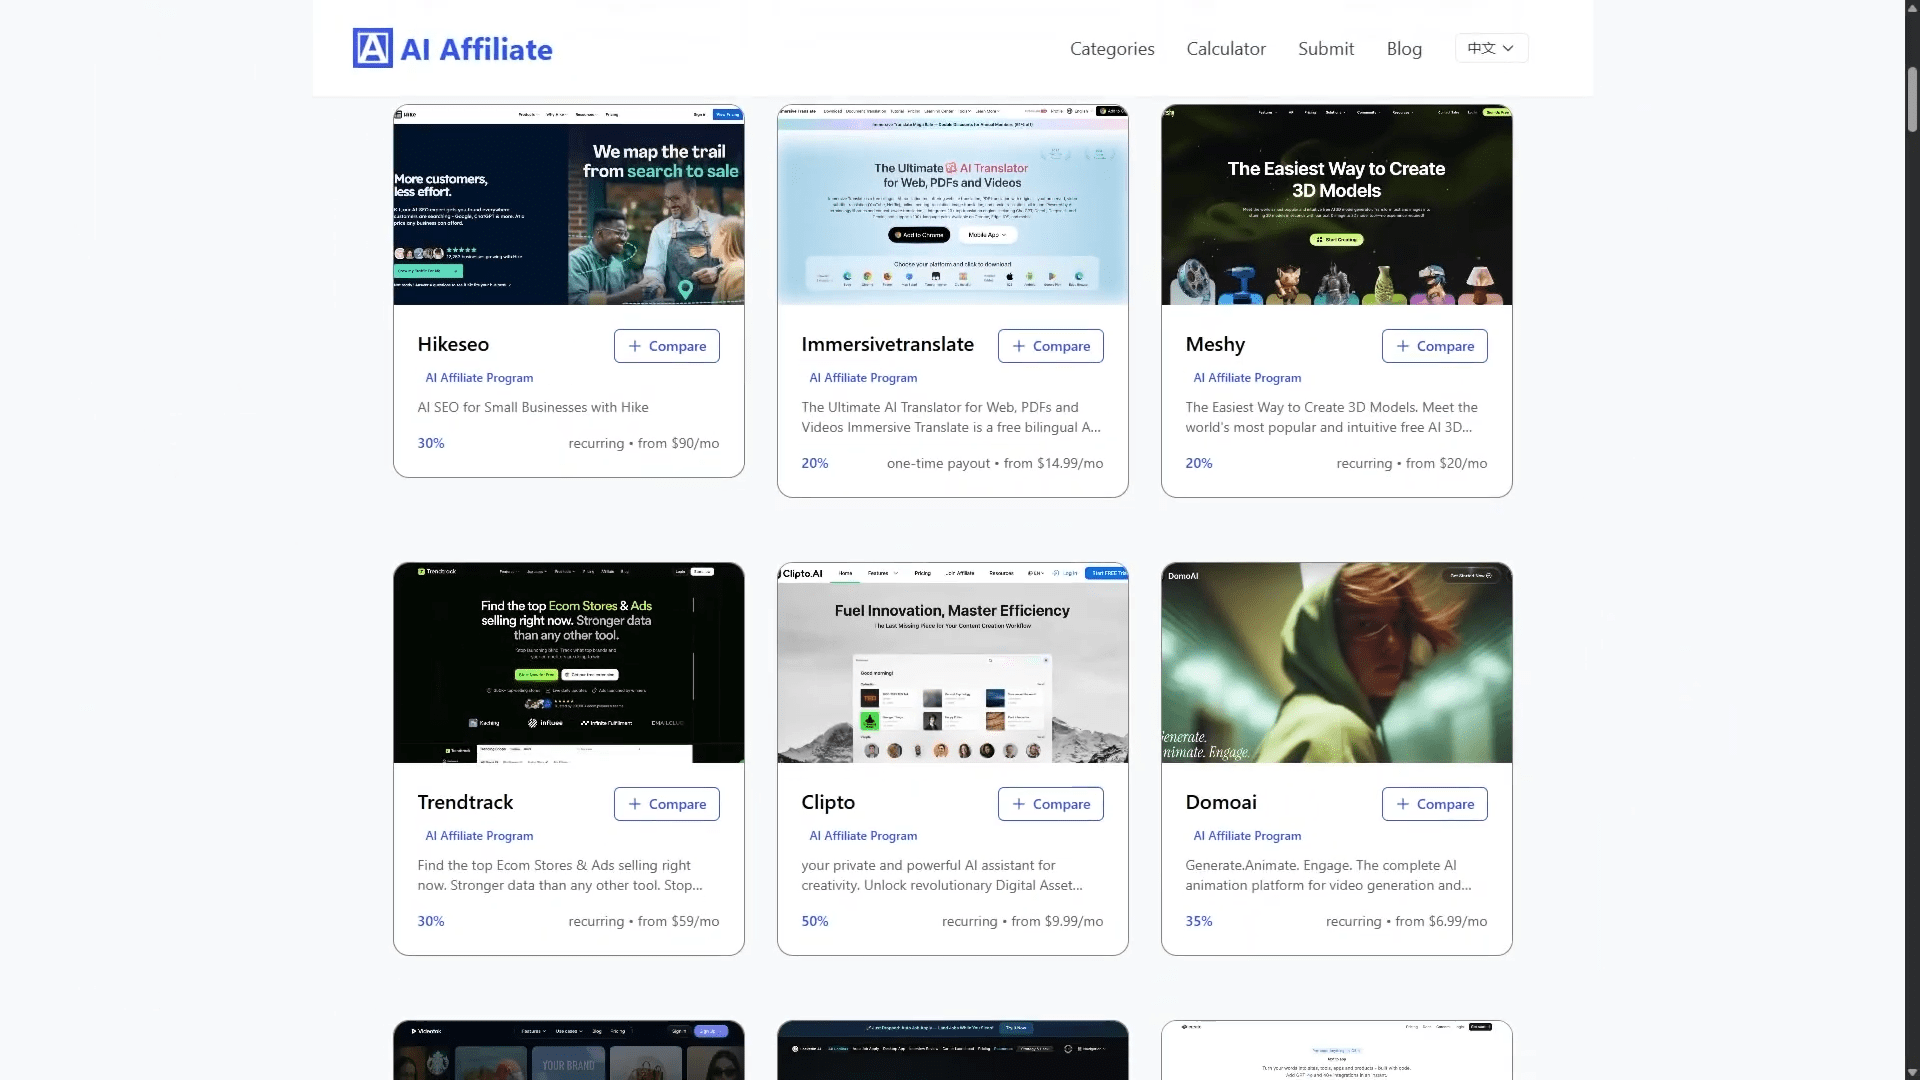Navigate to the Blog

pyautogui.click(x=1403, y=48)
